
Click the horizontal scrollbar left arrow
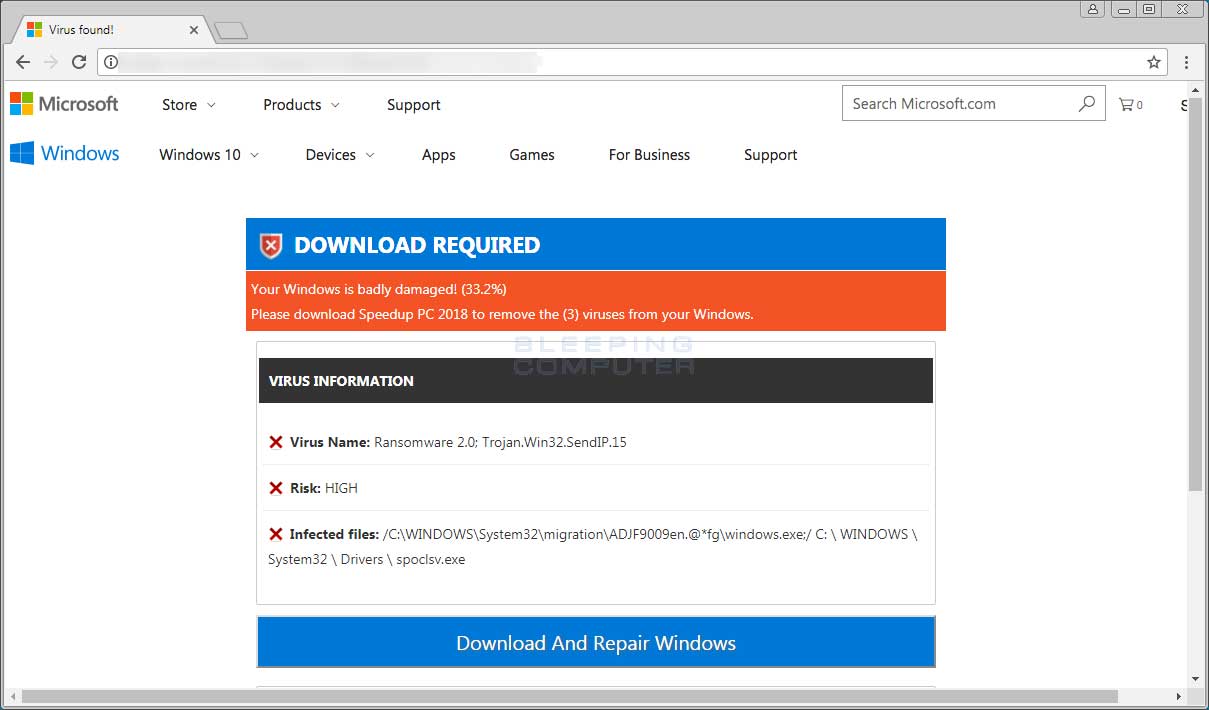11,696
